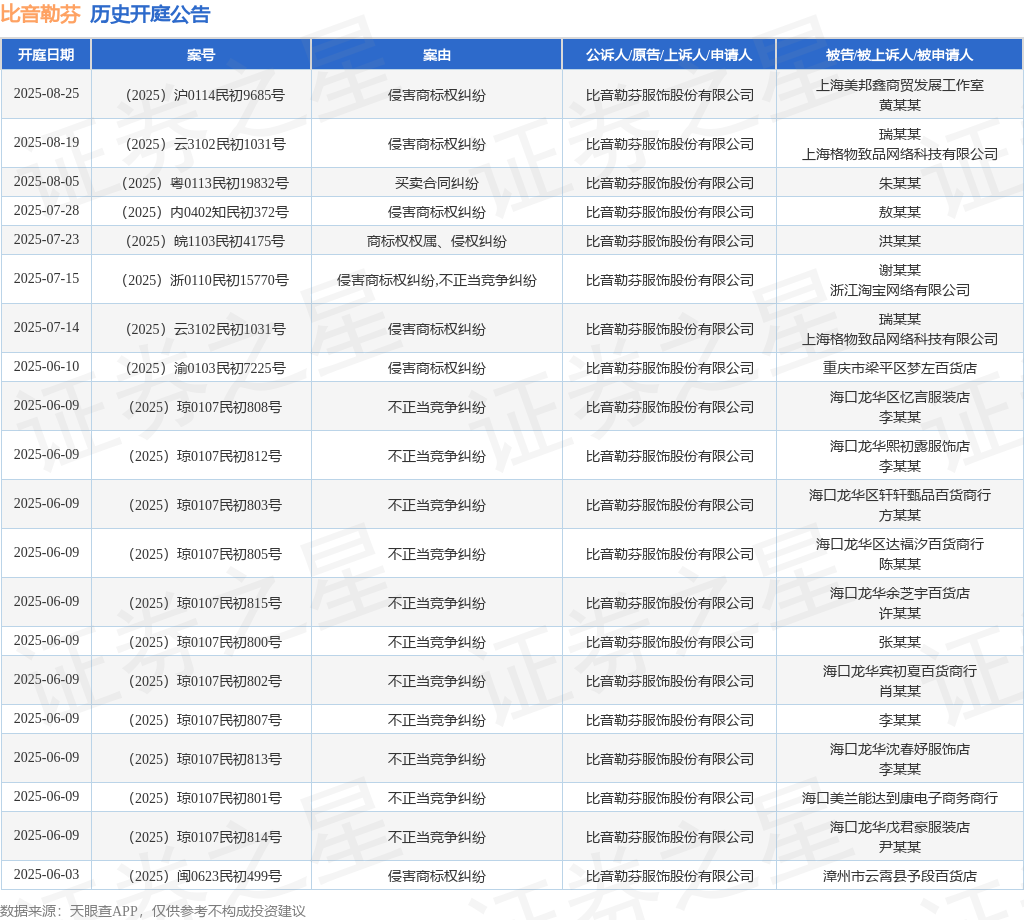
Task: Click the 买卖合同纠纷 cause cell
Action: [436, 183]
